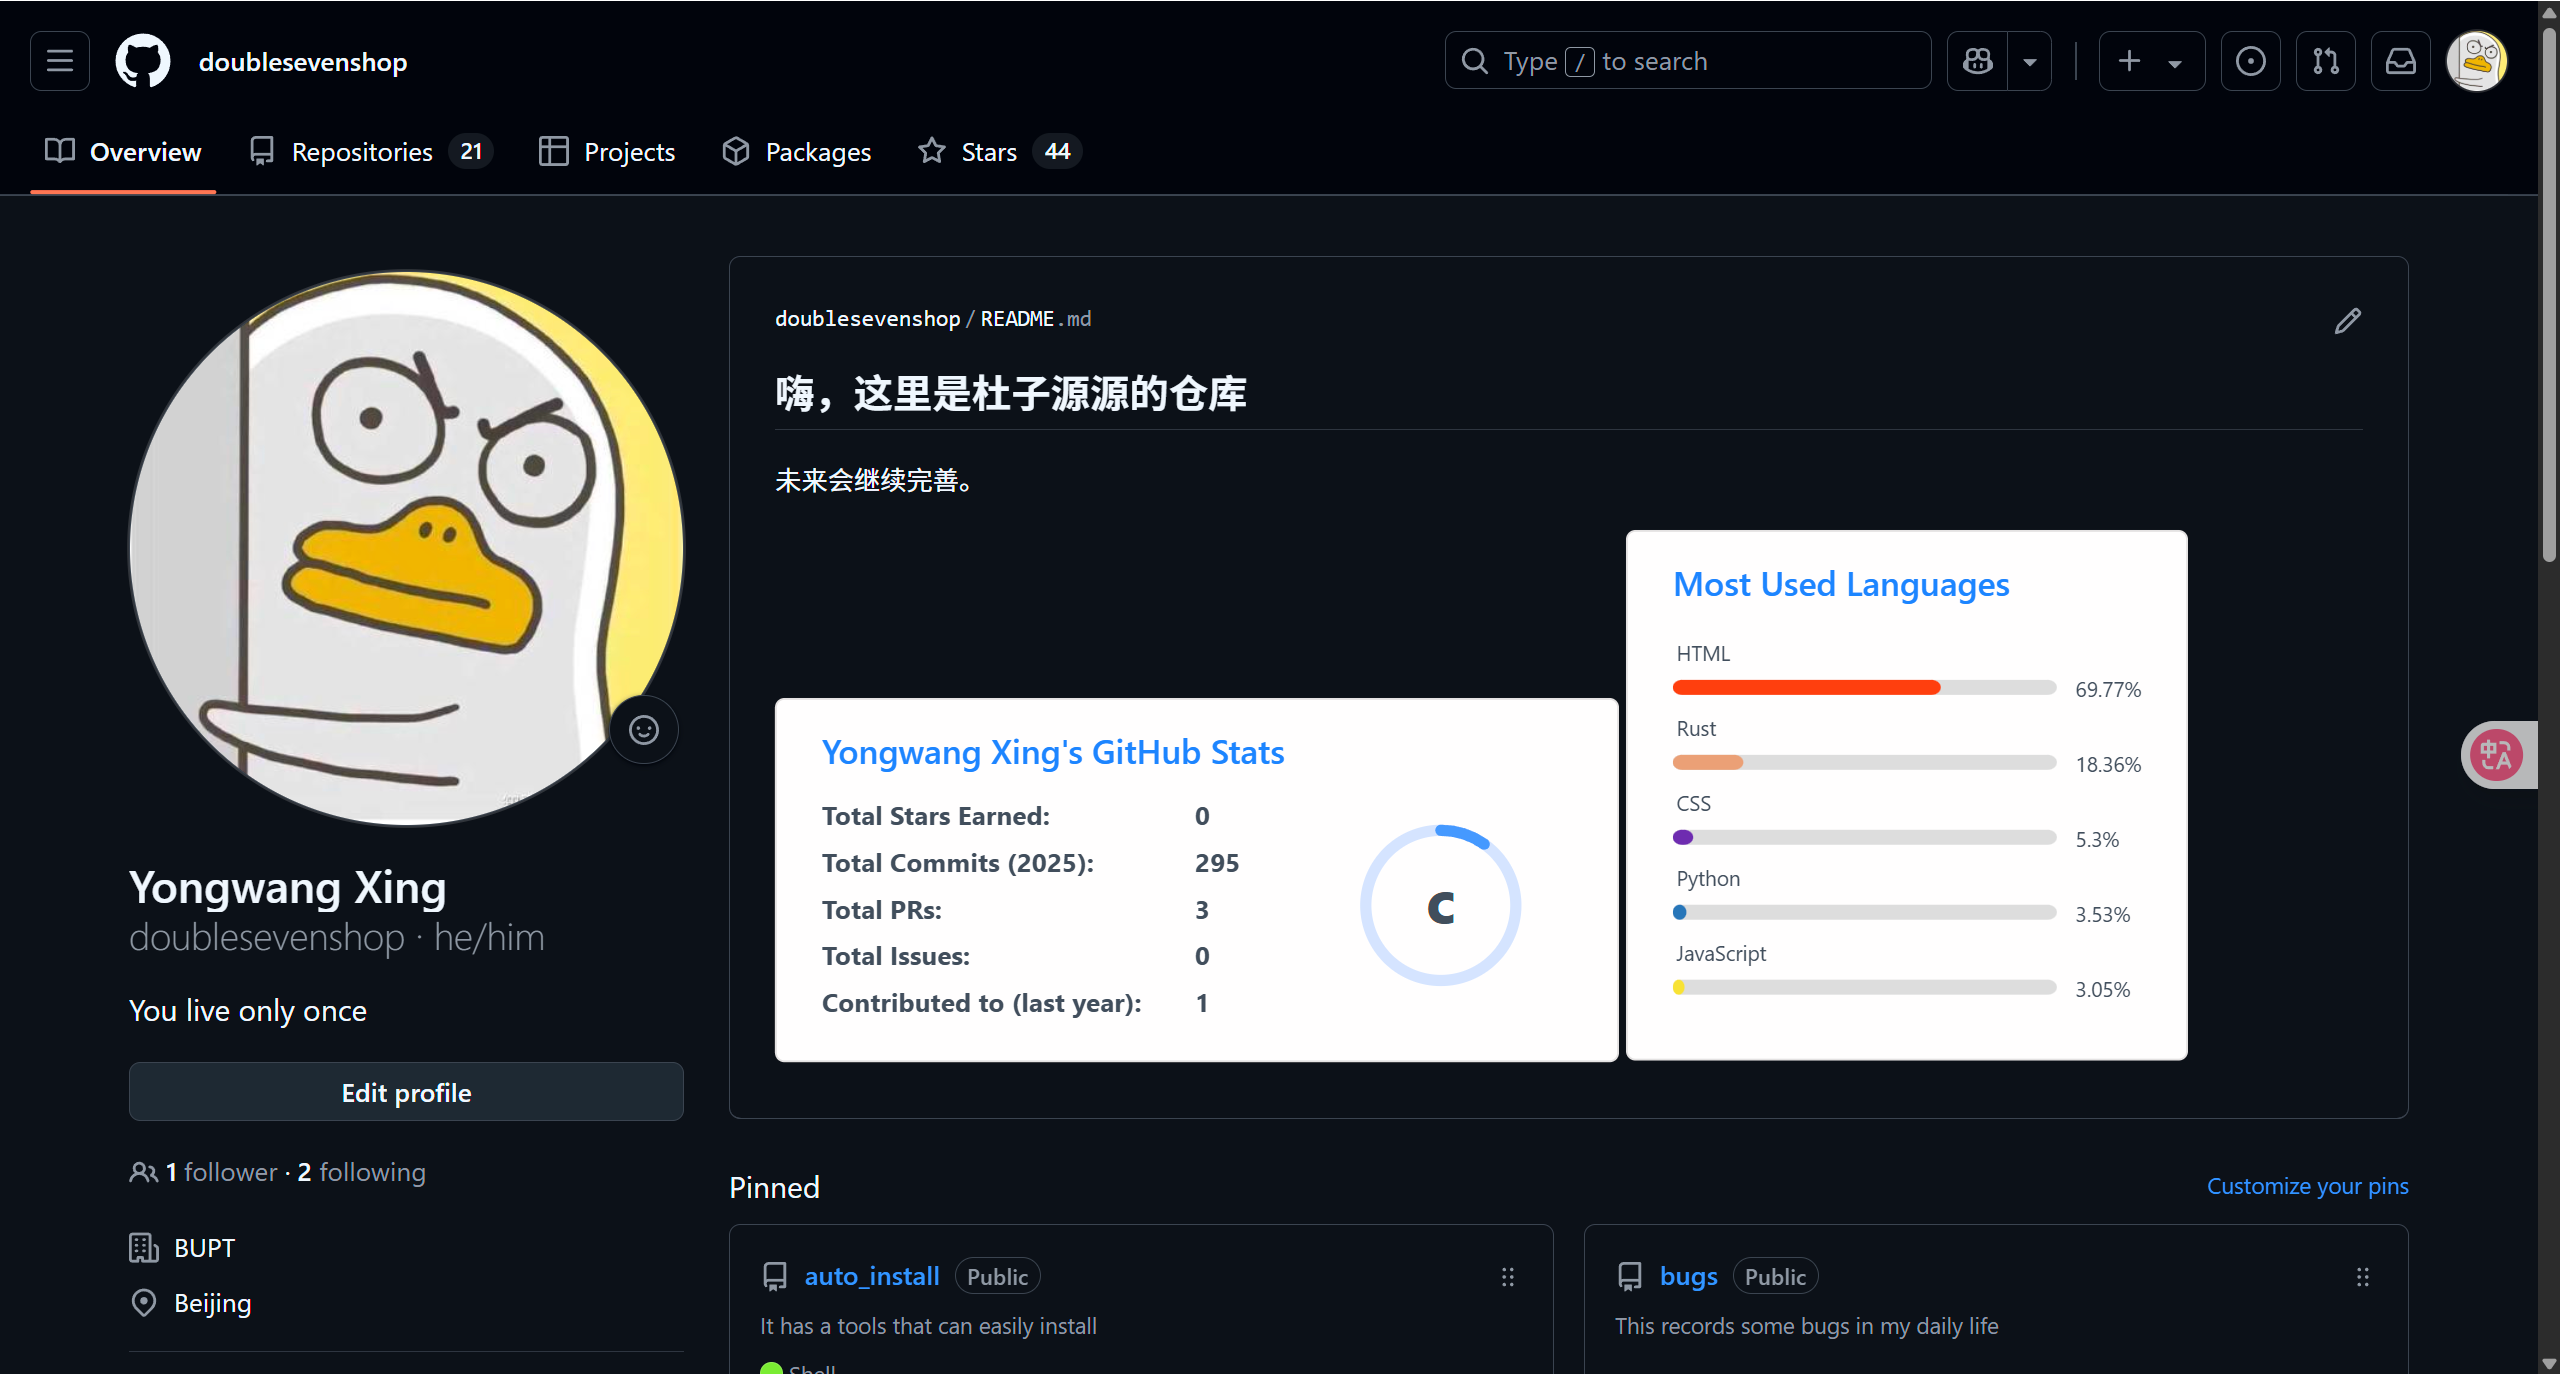Screen dimensions: 2560x1374
Task: Click the floating translation icon
Action: 2496,755
